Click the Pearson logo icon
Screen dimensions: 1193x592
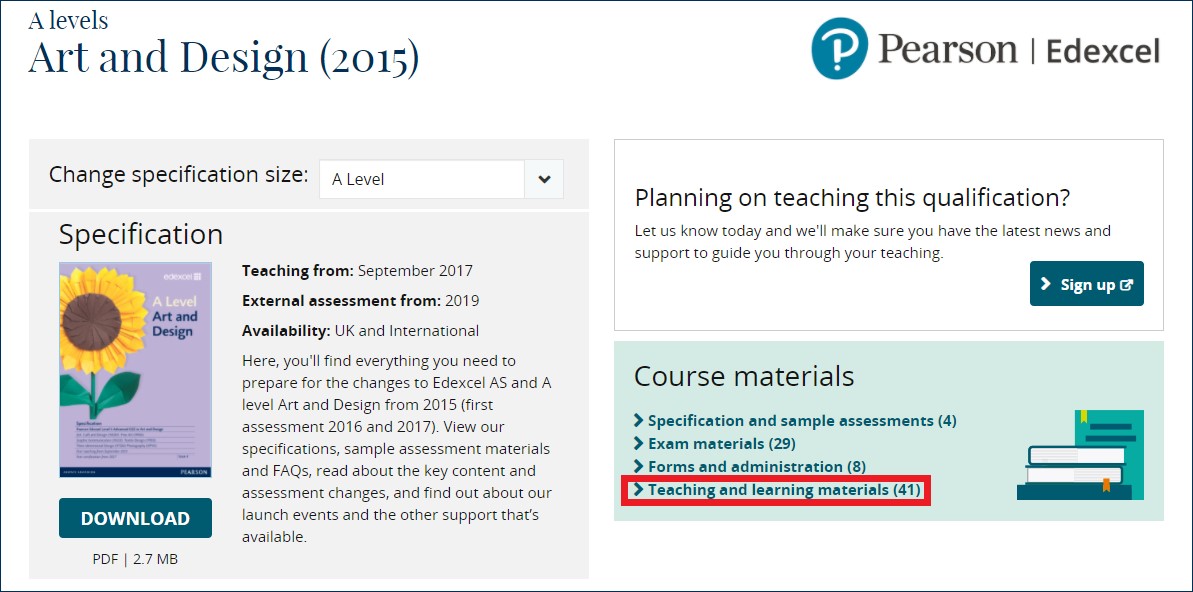[839, 48]
